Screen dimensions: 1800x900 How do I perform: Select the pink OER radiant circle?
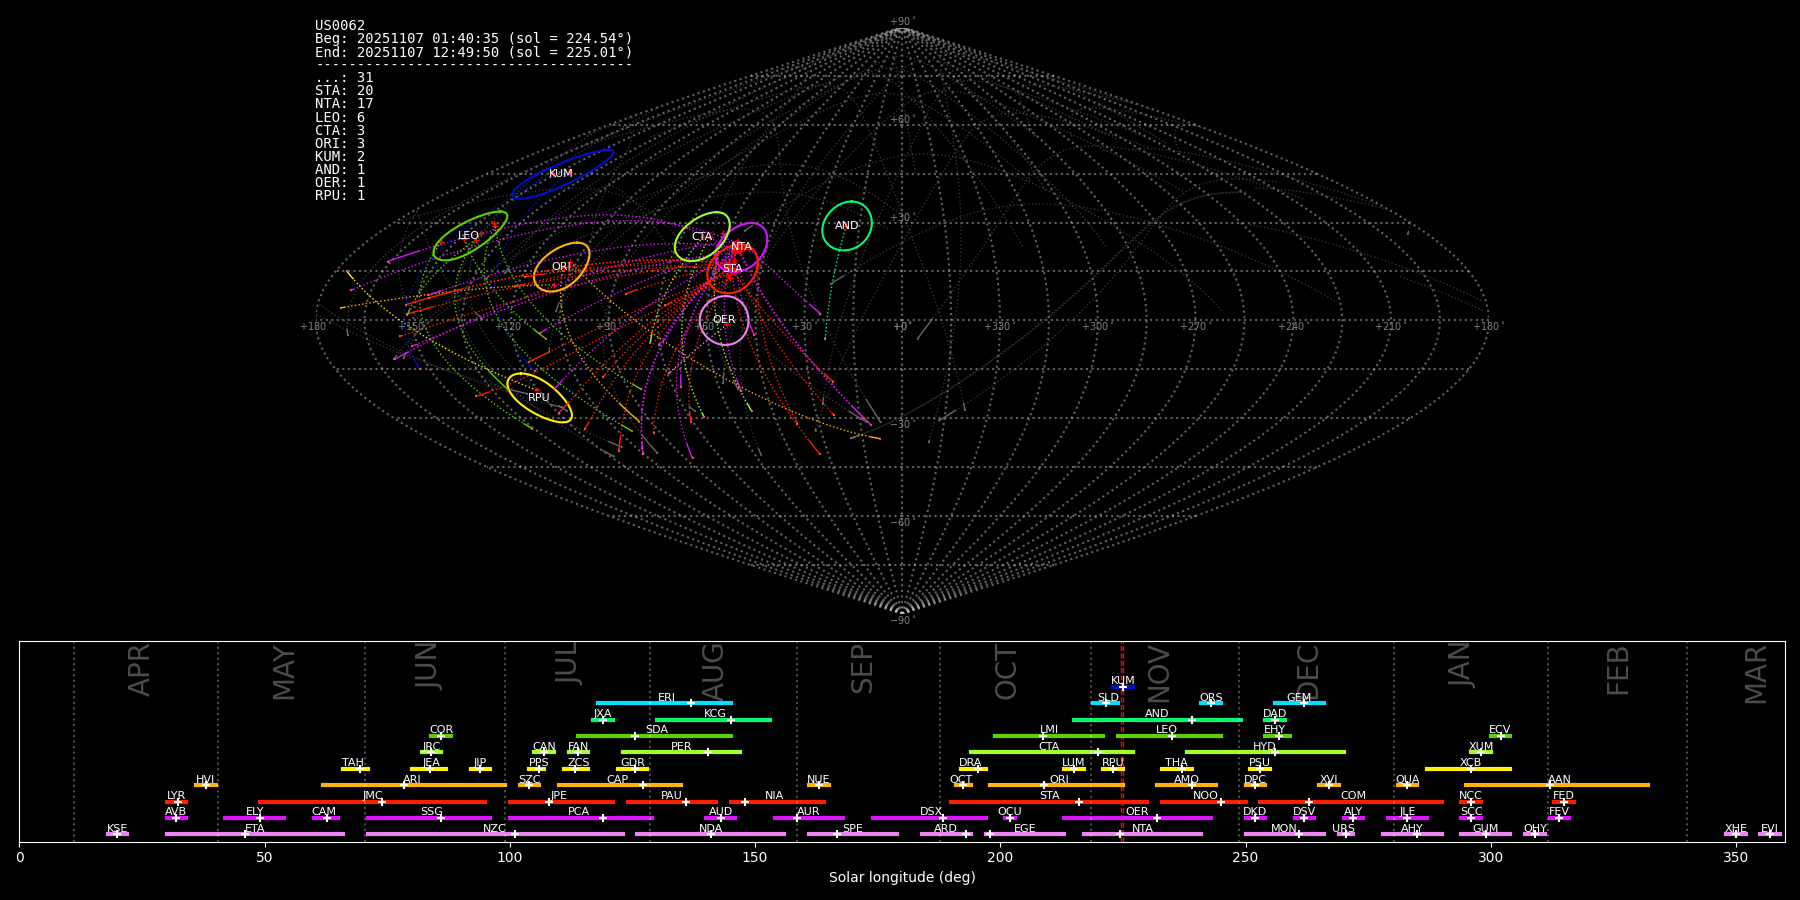click(724, 320)
